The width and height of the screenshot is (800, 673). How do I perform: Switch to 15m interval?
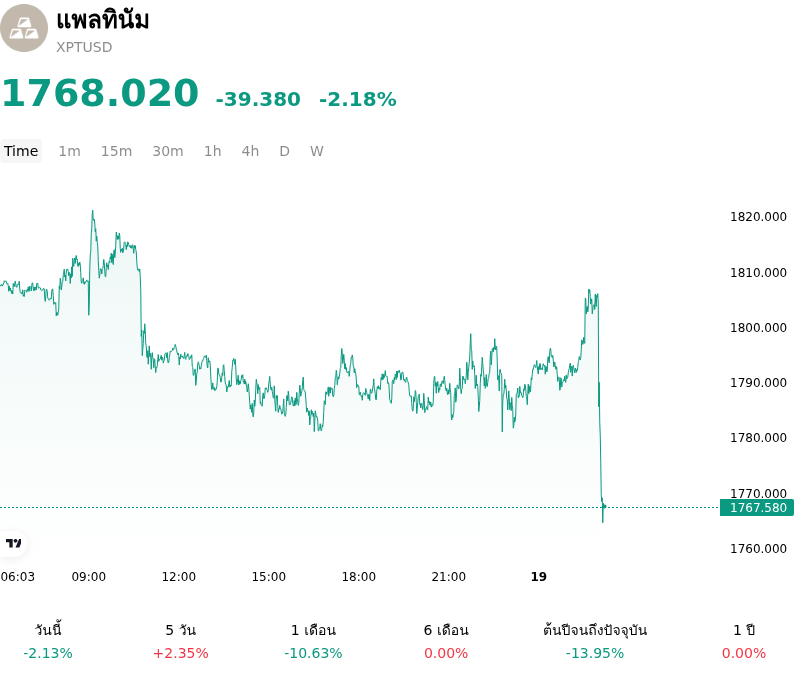click(x=116, y=151)
